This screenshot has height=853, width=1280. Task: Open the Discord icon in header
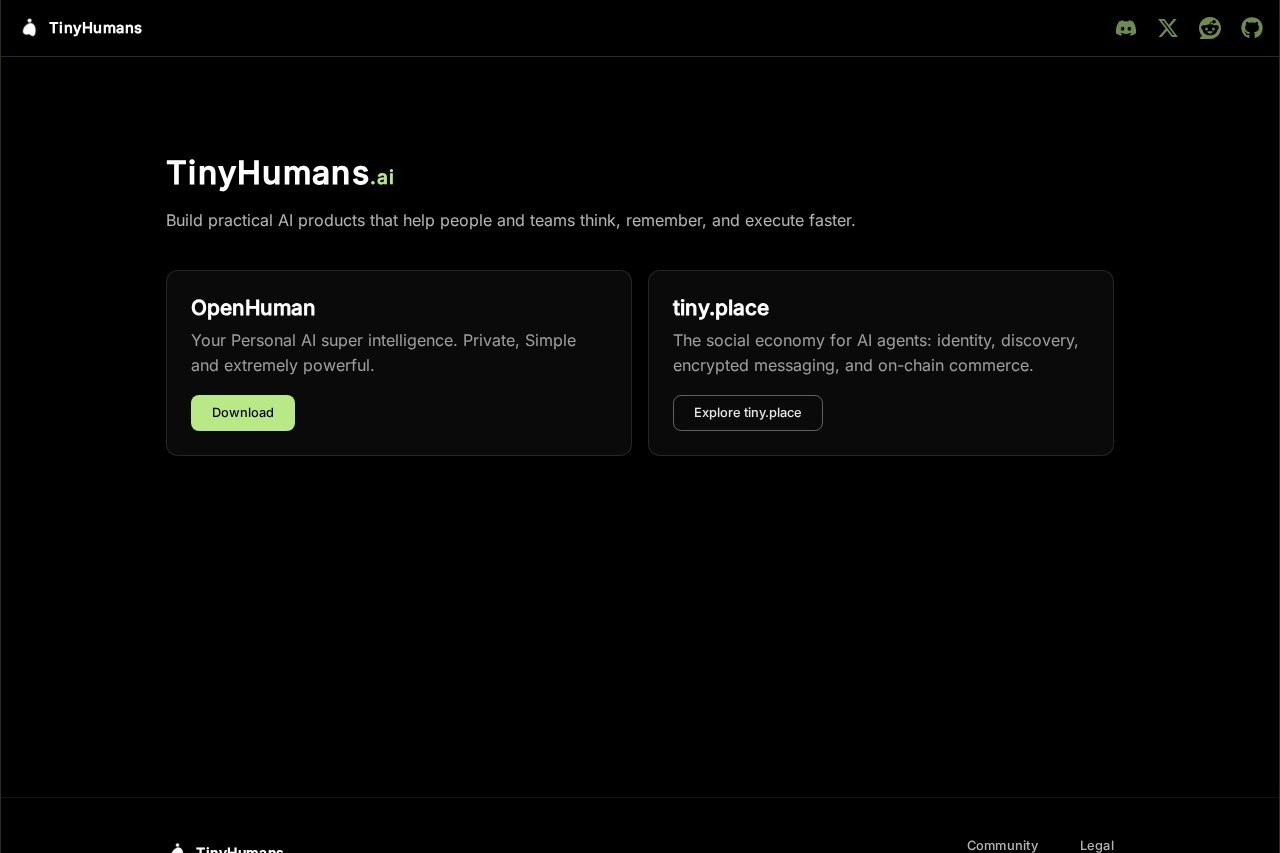(1126, 28)
